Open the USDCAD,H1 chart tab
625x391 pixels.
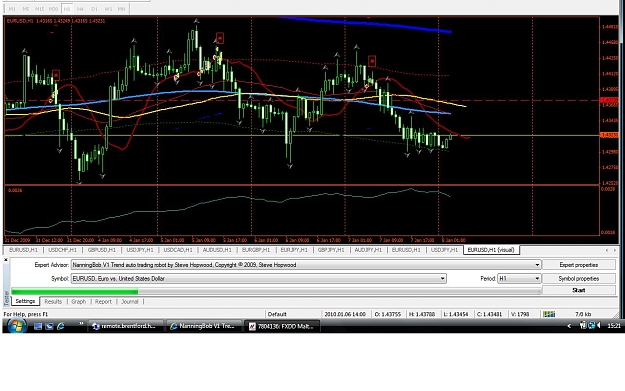[178, 250]
